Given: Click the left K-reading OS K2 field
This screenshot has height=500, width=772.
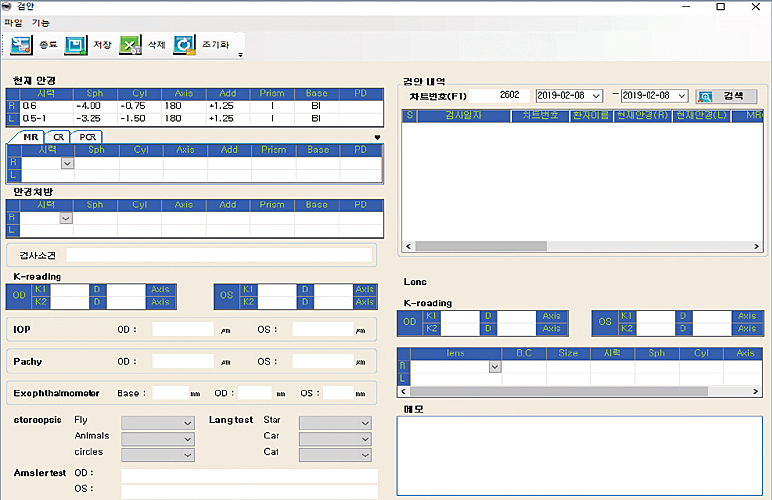Looking at the screenshot, I should point(277,302).
